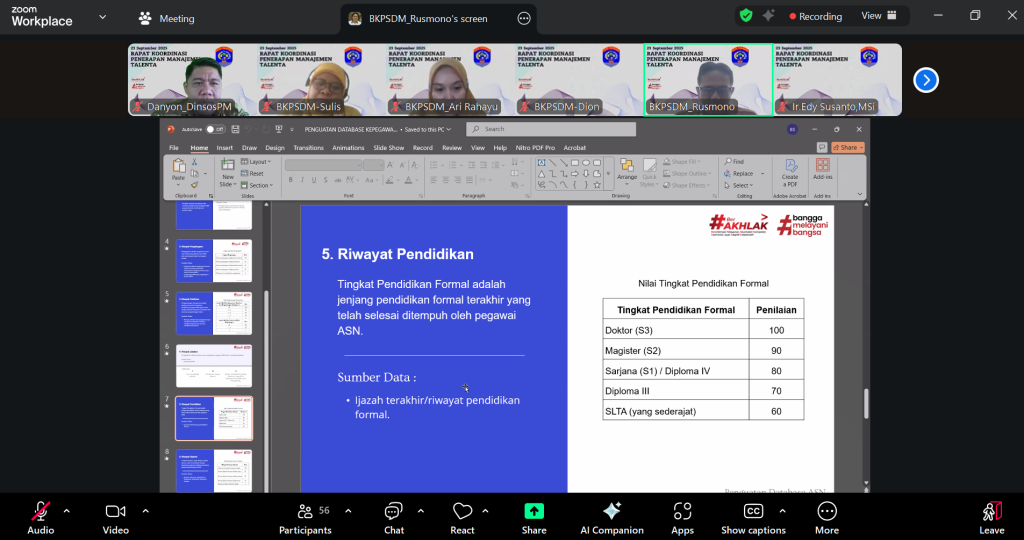Open the Select dropdown in the Editing group

[739, 185]
